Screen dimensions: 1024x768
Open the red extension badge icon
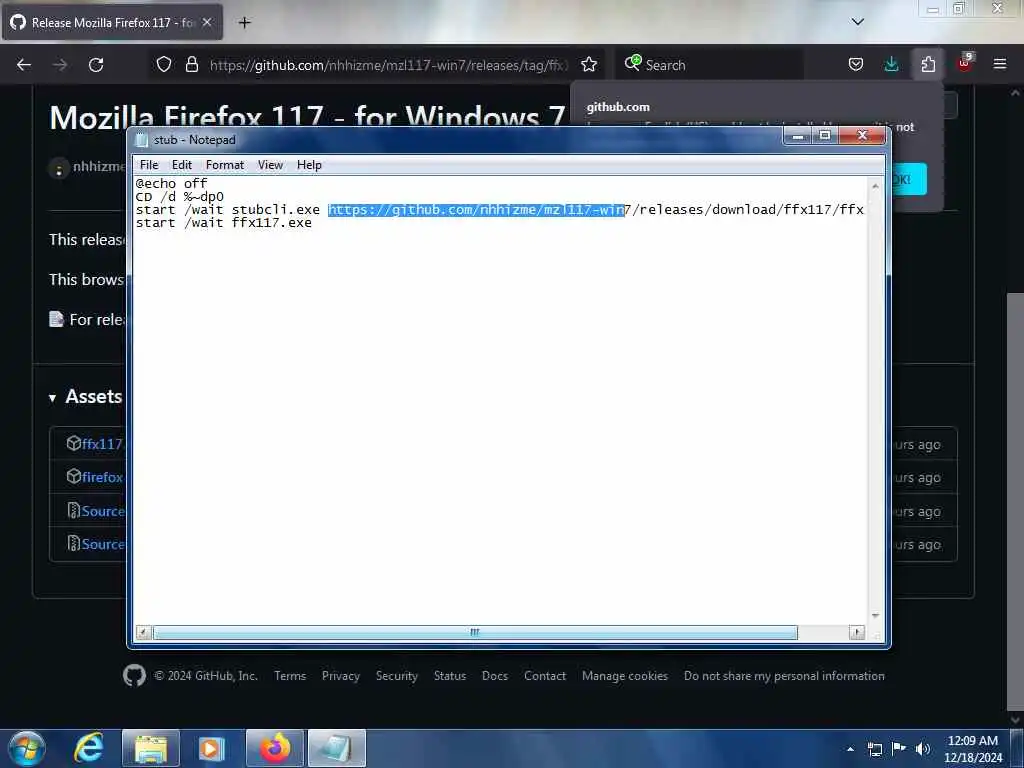[965, 63]
